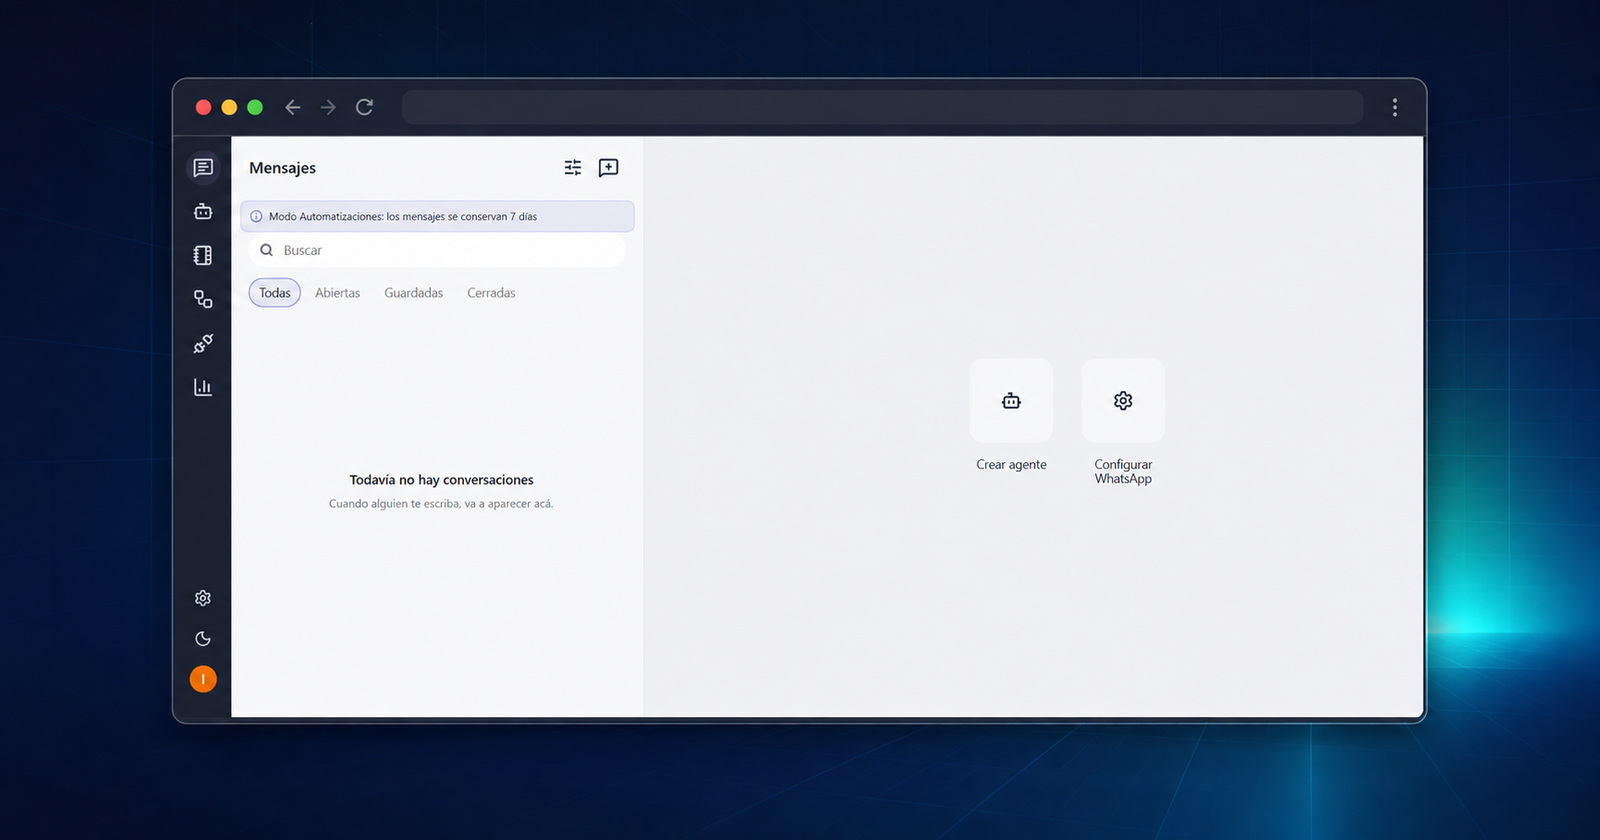Image resolution: width=1600 pixels, height=840 pixels.
Task: Start a new conversation with the plus icon
Action: [x=608, y=168]
